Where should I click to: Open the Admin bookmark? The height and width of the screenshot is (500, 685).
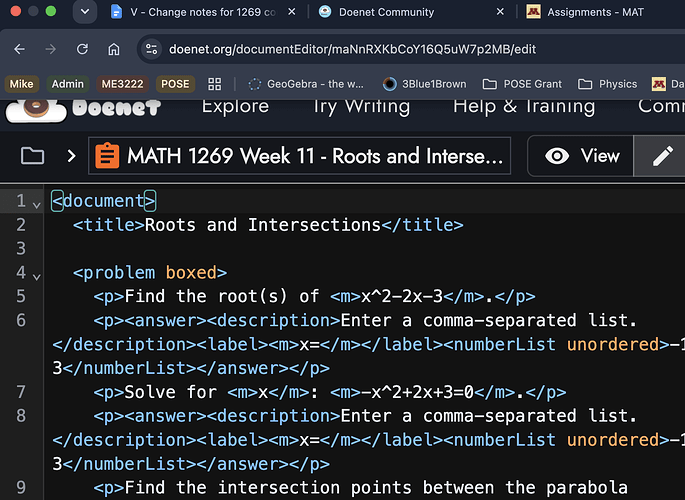[x=67, y=84]
